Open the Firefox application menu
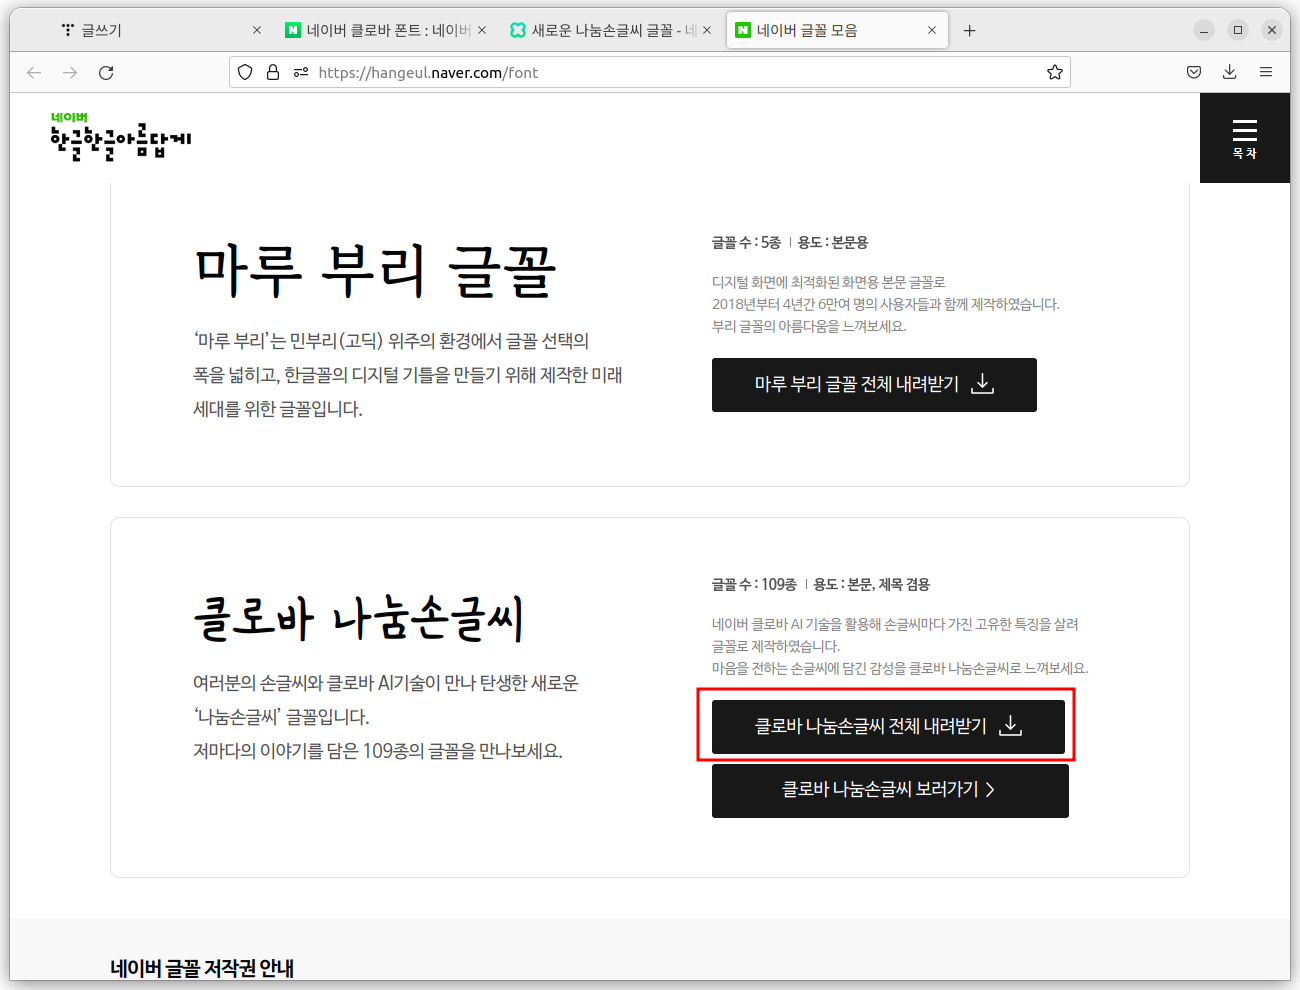This screenshot has height=990, width=1300. click(x=1266, y=72)
